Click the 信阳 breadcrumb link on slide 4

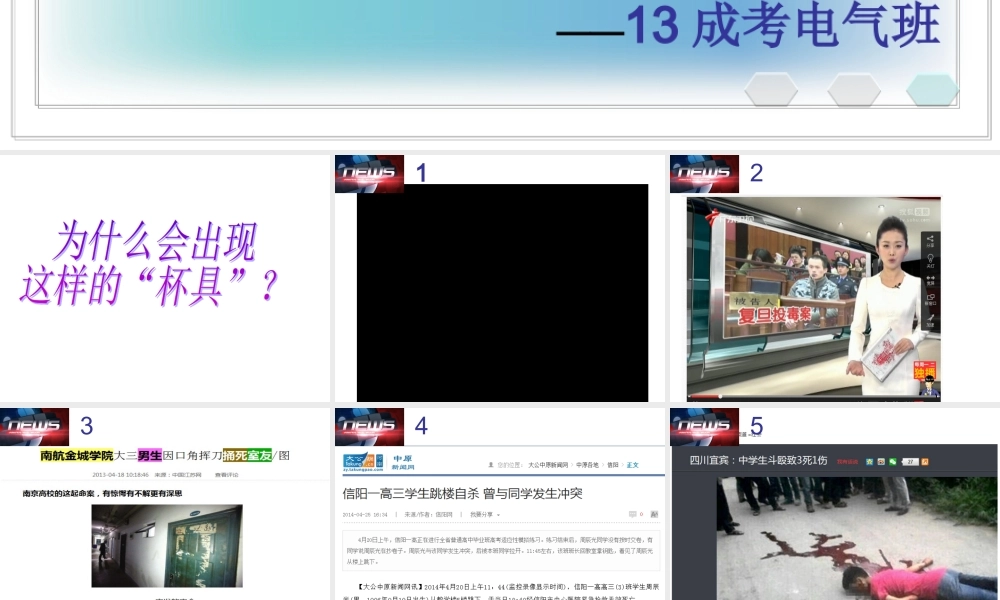pos(612,465)
